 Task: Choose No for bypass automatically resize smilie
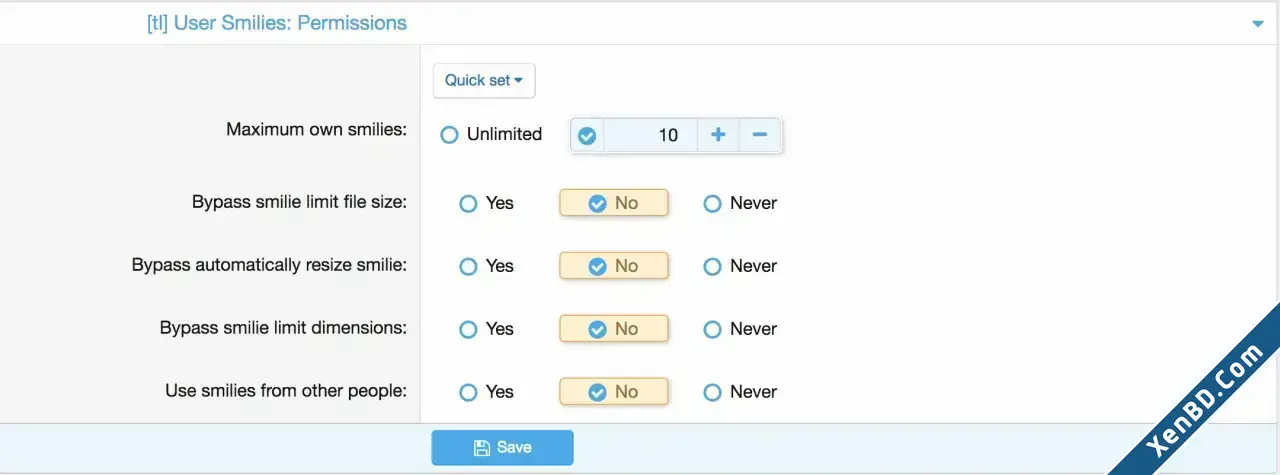coord(613,266)
